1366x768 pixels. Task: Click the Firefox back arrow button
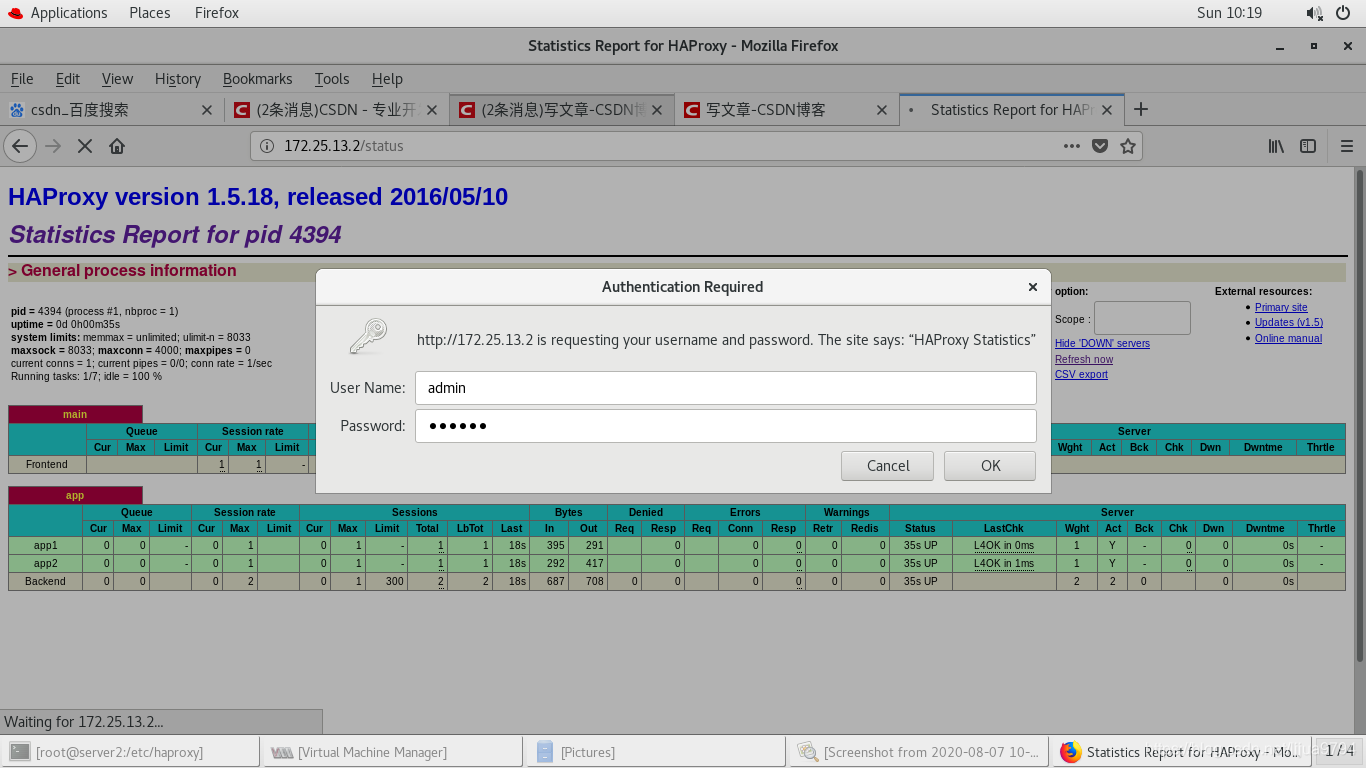tap(21, 146)
